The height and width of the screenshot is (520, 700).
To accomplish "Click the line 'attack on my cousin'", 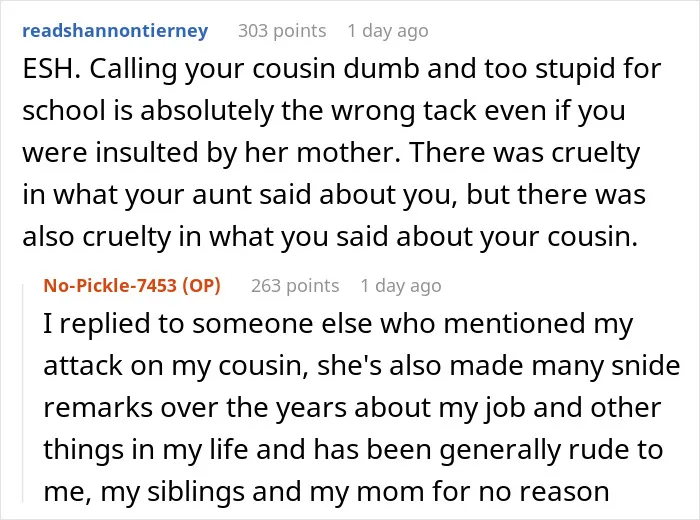I will (x=362, y=366).
